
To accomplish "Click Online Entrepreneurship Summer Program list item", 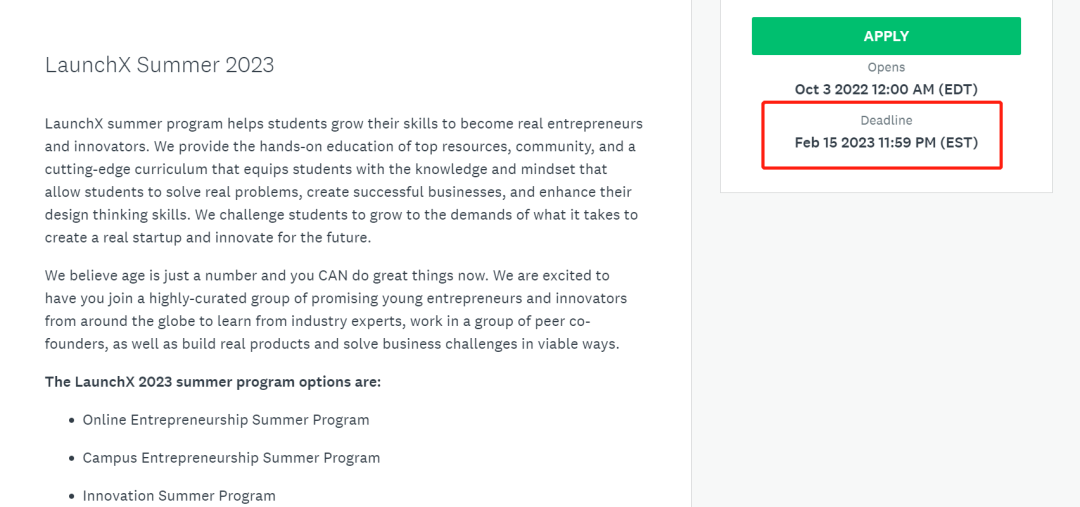I will [x=226, y=420].
